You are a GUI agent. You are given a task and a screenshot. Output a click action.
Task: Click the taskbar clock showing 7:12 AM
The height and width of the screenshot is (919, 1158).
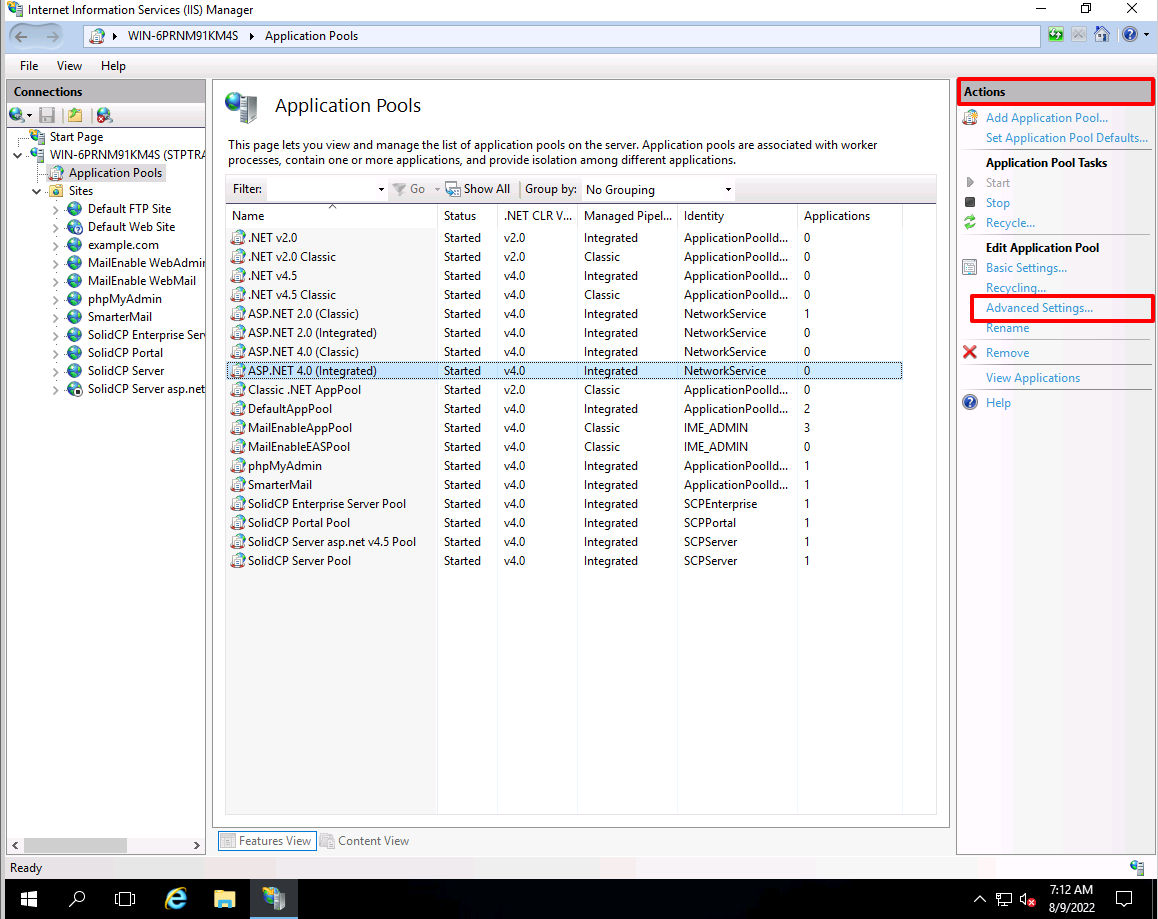pos(1071,898)
